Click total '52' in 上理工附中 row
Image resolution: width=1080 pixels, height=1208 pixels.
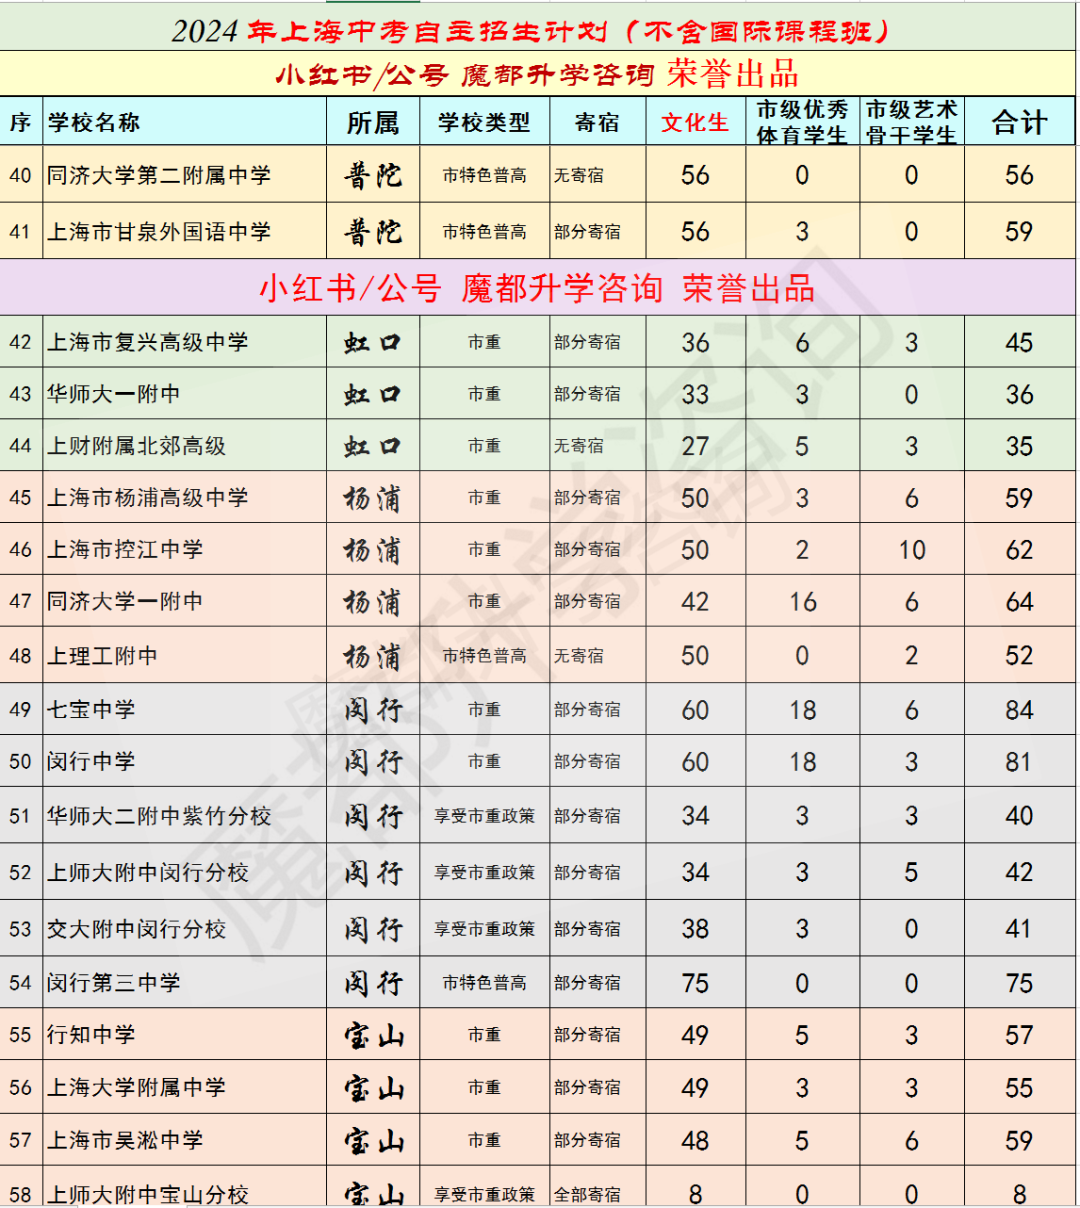[1019, 656]
